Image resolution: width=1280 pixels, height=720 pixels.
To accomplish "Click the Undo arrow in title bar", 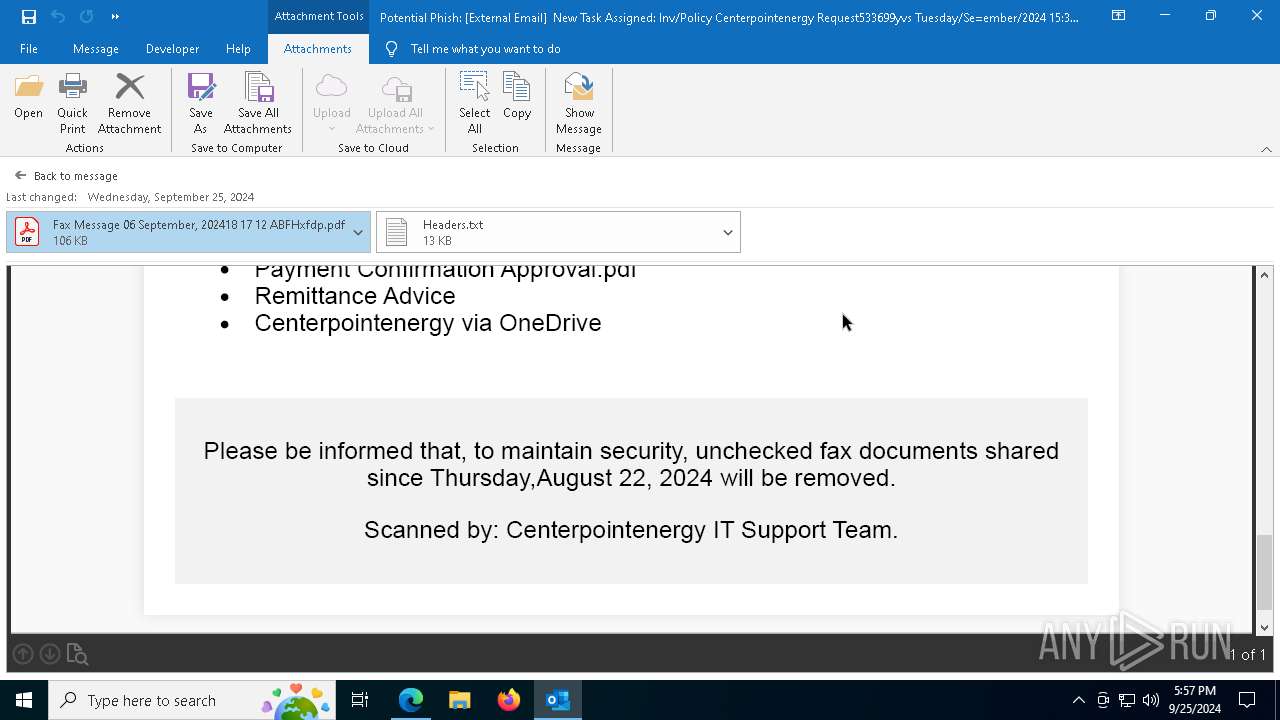I will [58, 16].
